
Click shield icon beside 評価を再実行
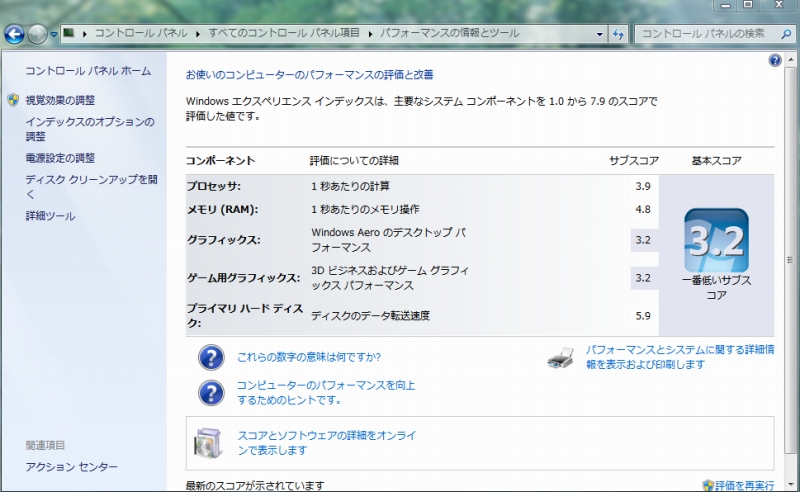point(708,485)
